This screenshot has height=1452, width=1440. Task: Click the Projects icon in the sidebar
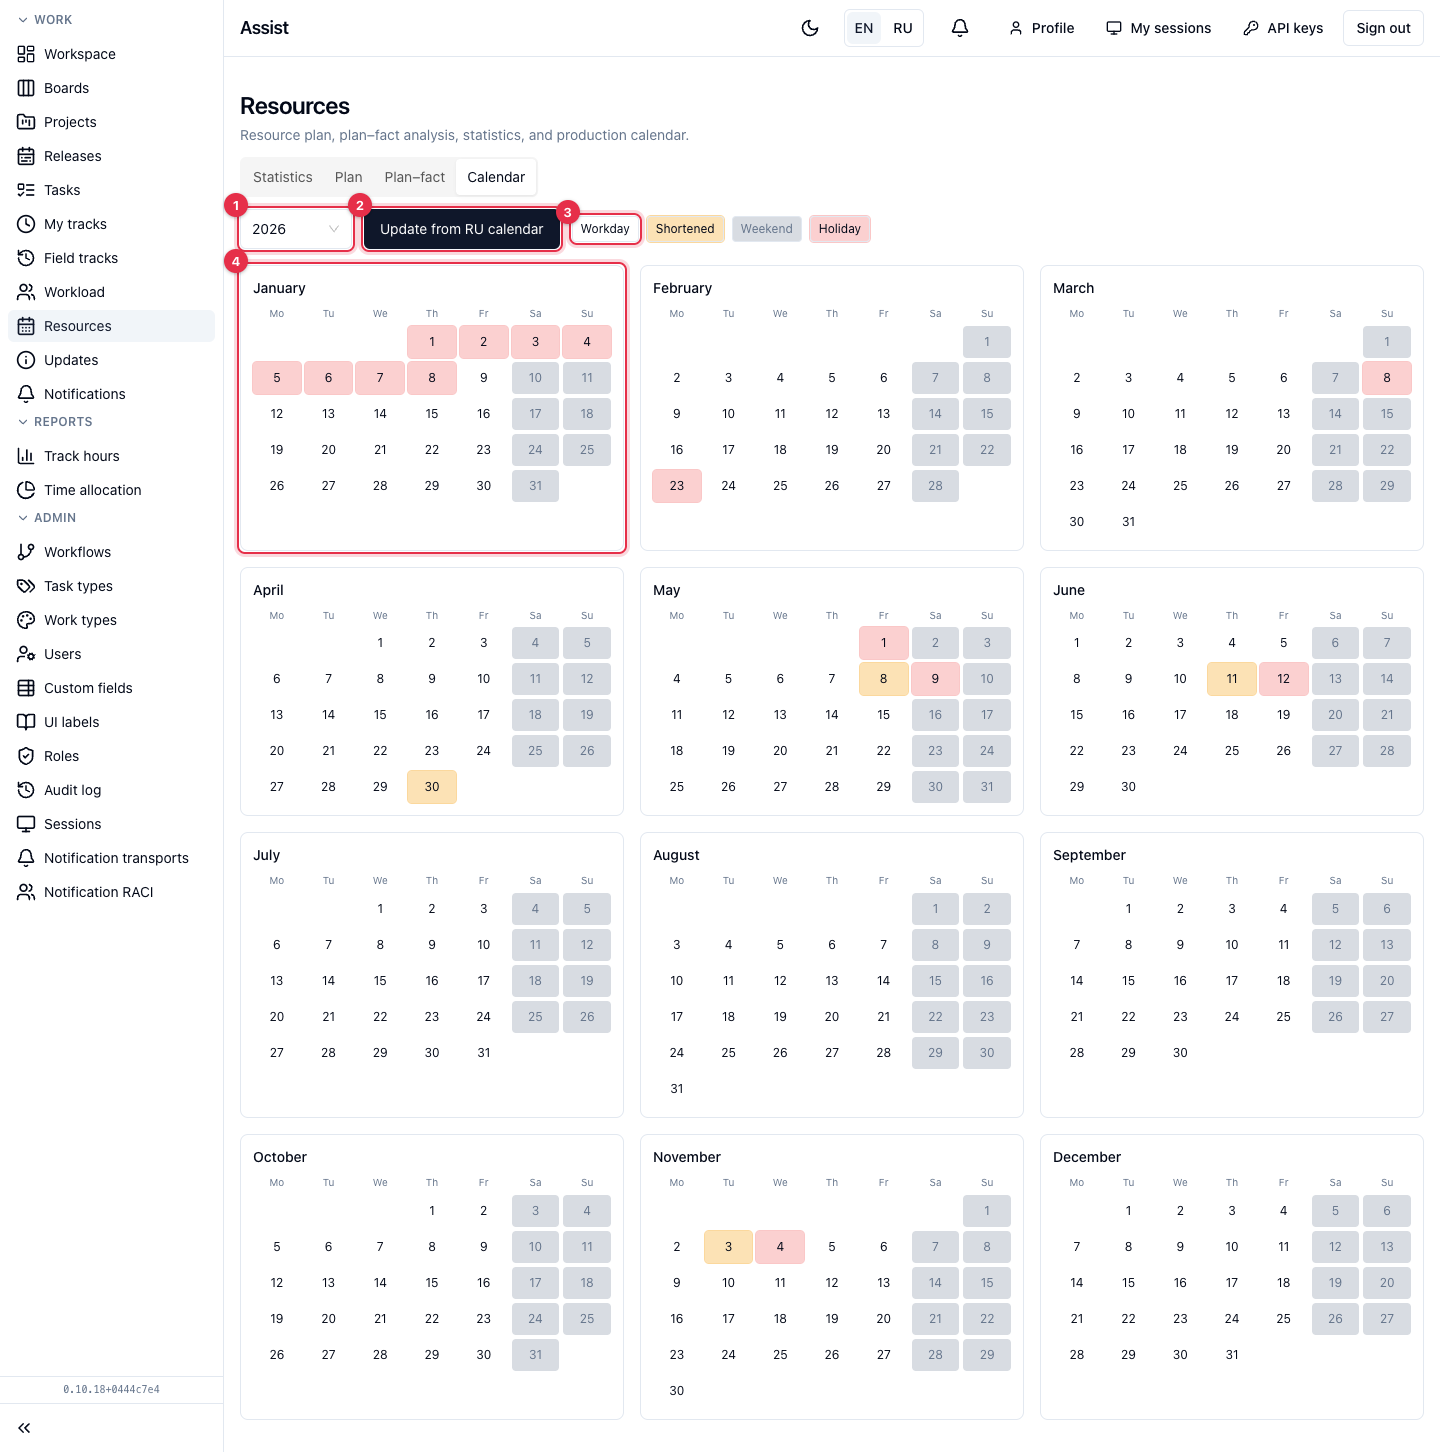click(26, 122)
